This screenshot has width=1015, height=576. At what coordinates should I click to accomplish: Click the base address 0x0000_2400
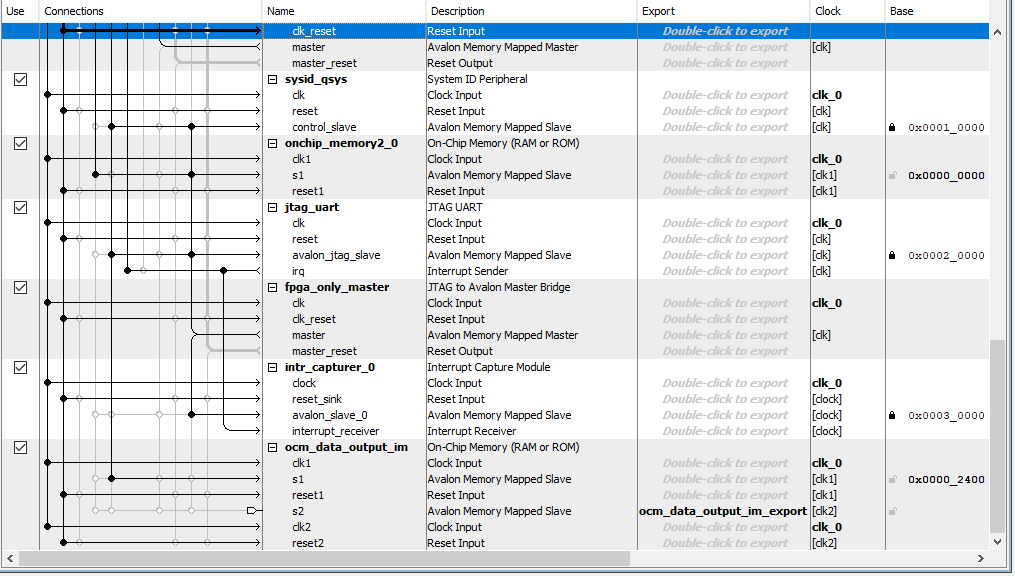point(946,480)
